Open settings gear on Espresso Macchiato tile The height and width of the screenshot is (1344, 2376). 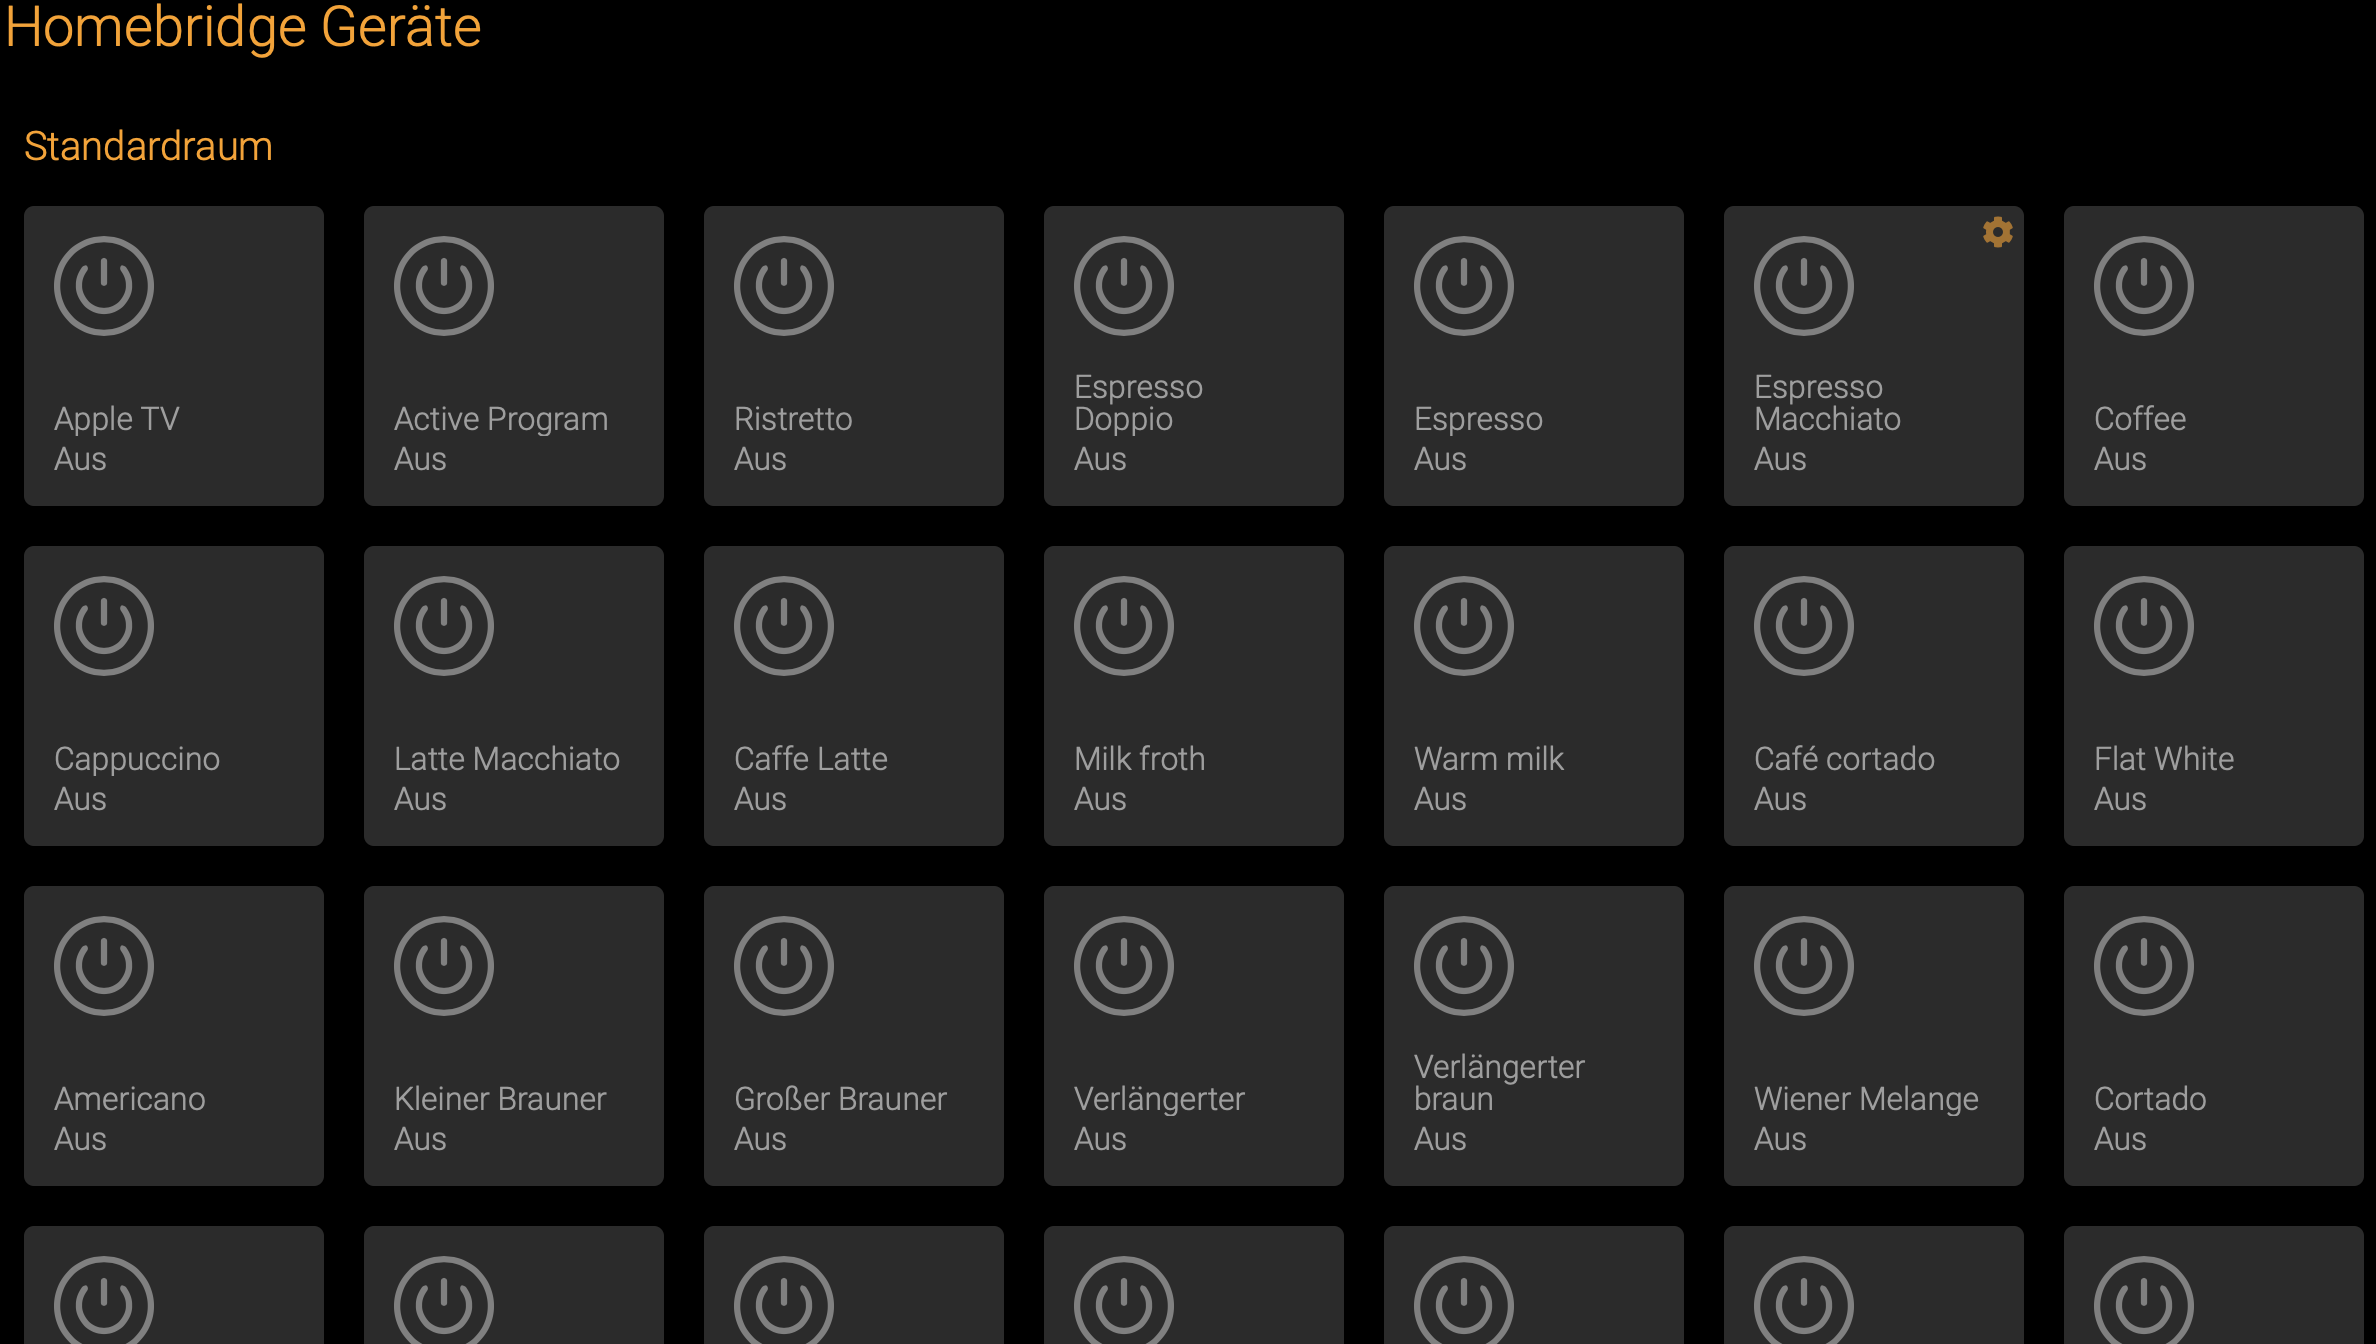[x=1997, y=232]
